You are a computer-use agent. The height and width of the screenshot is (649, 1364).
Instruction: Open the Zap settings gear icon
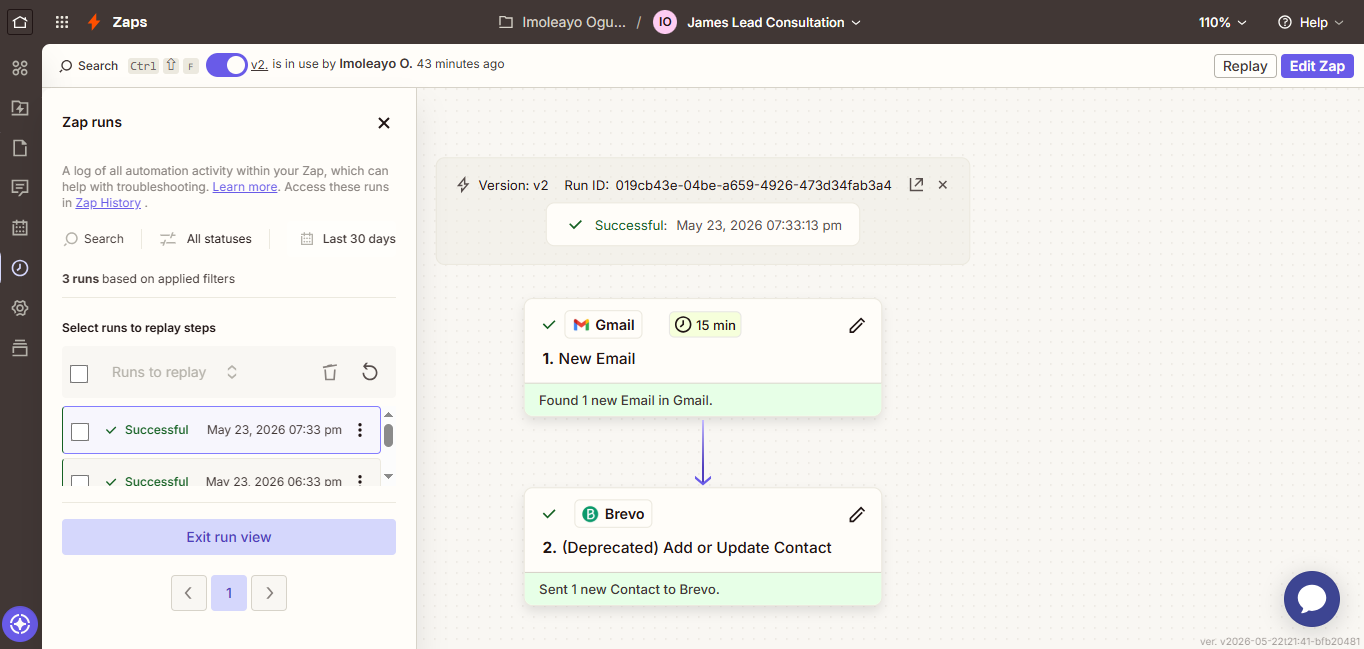point(20,308)
